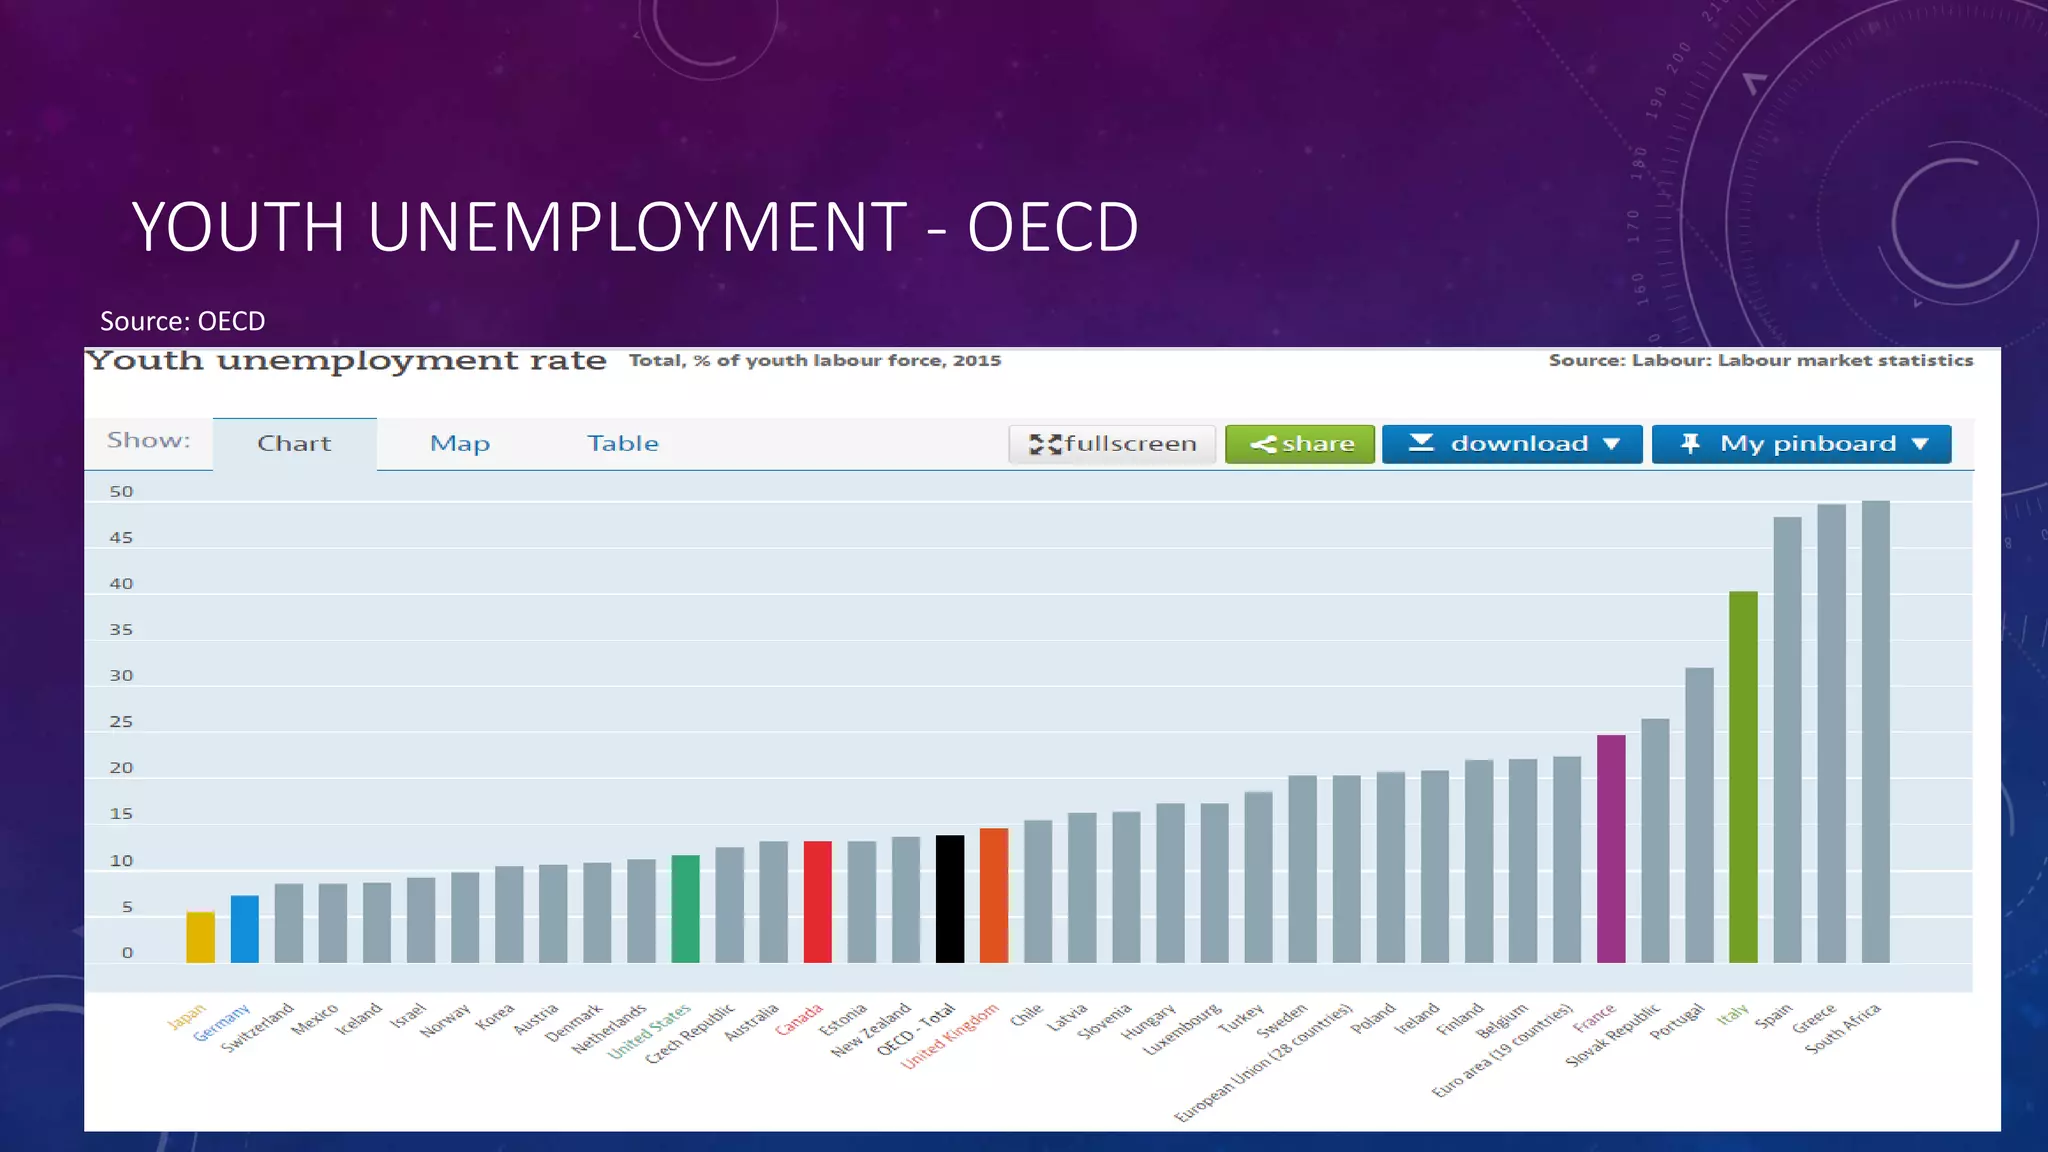Select the red Canada bar
The width and height of the screenshot is (2048, 1152).
[818, 902]
